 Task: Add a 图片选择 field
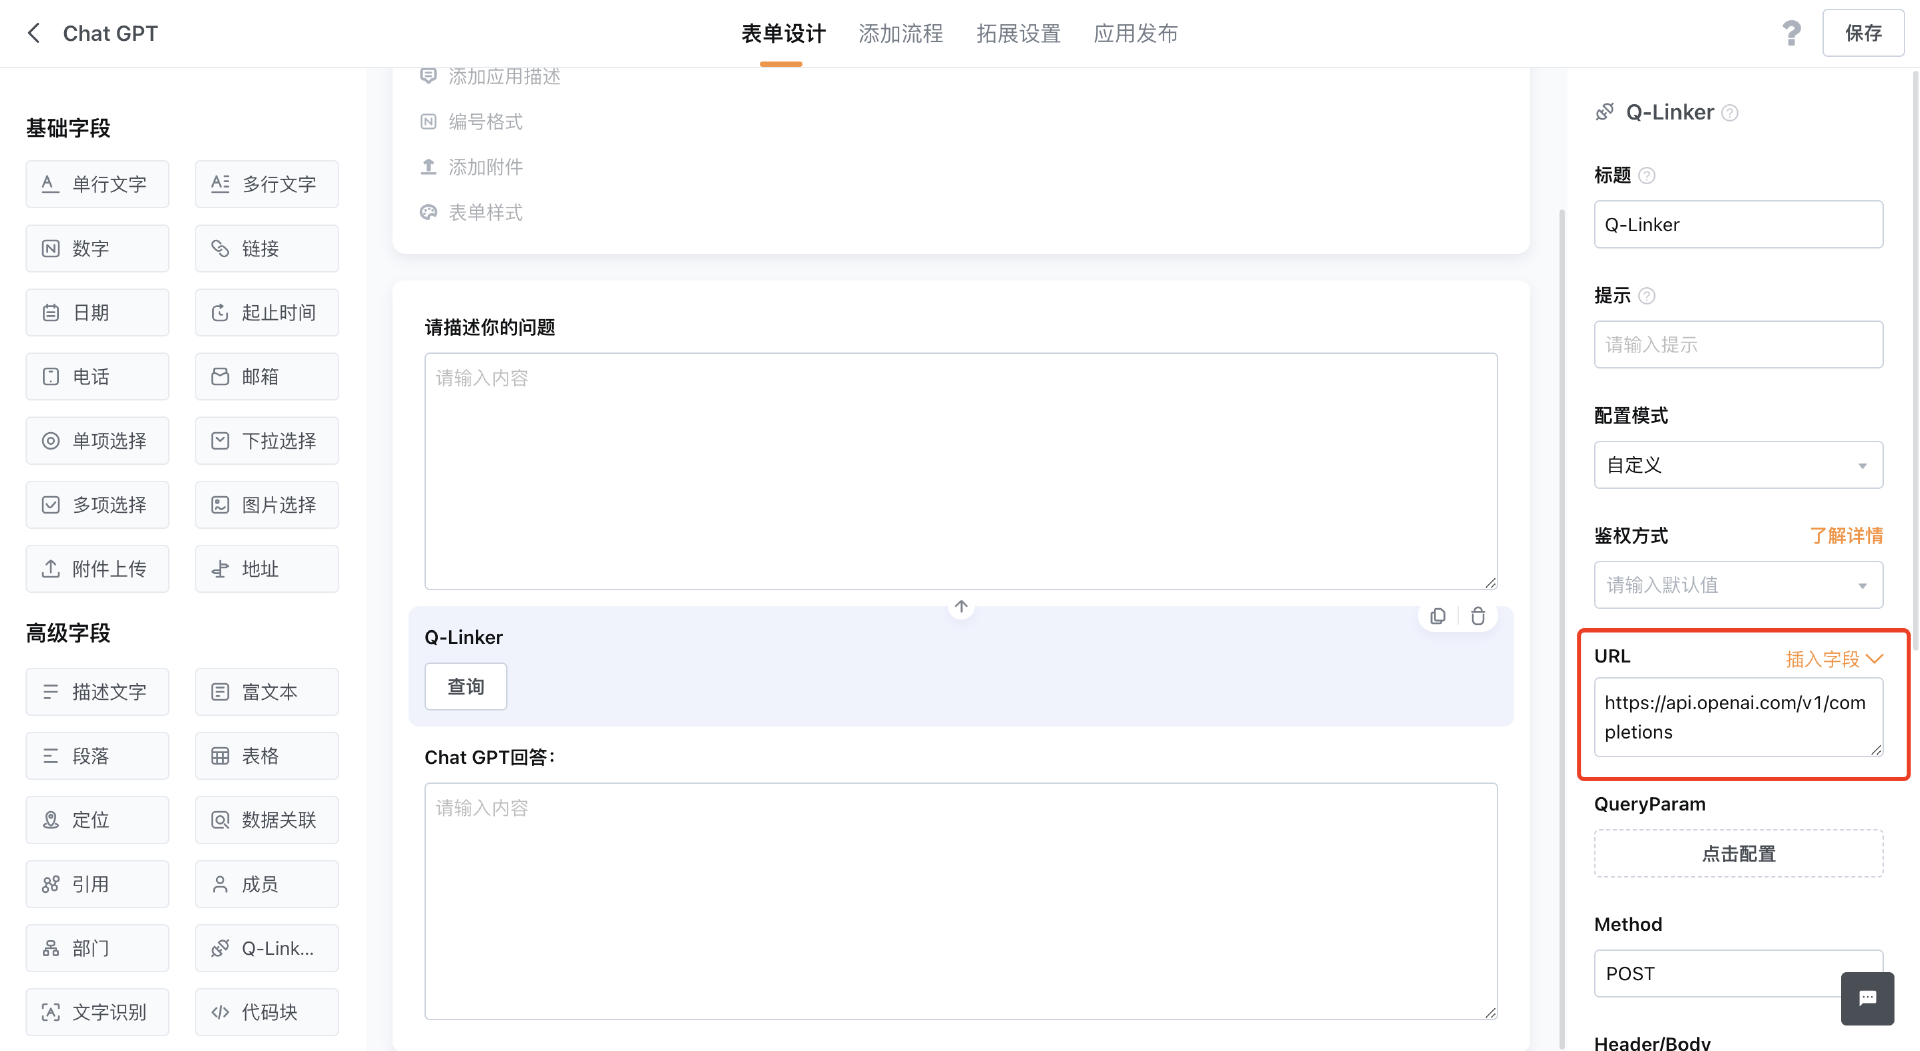click(267, 504)
